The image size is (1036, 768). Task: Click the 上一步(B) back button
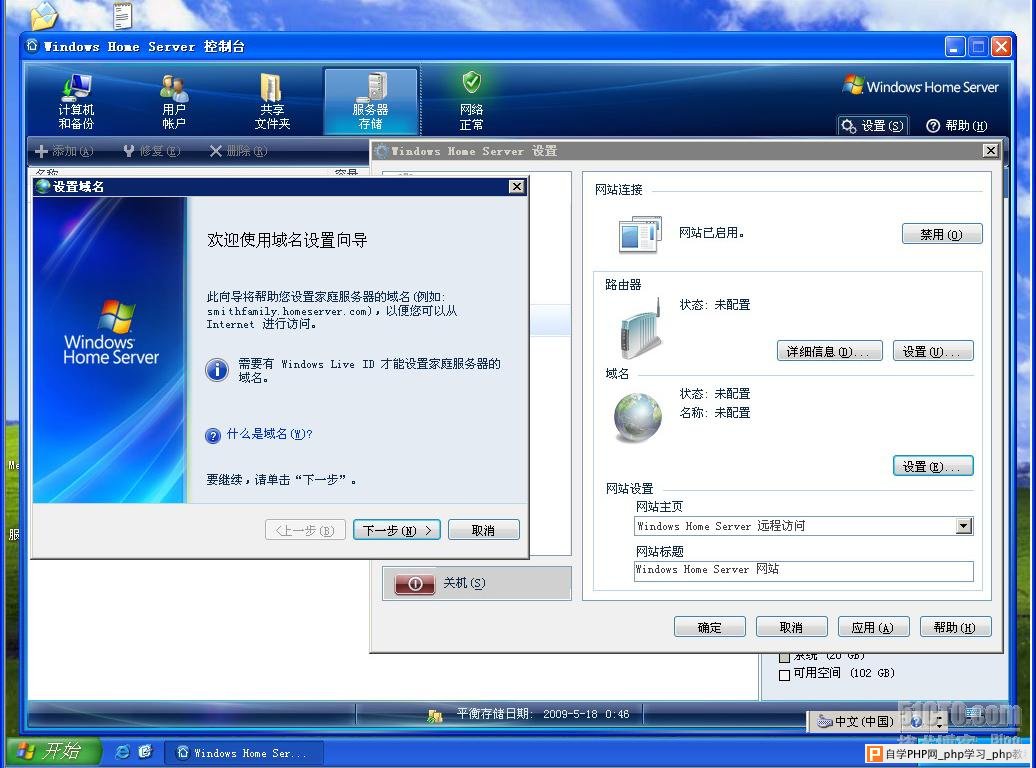[x=305, y=530]
